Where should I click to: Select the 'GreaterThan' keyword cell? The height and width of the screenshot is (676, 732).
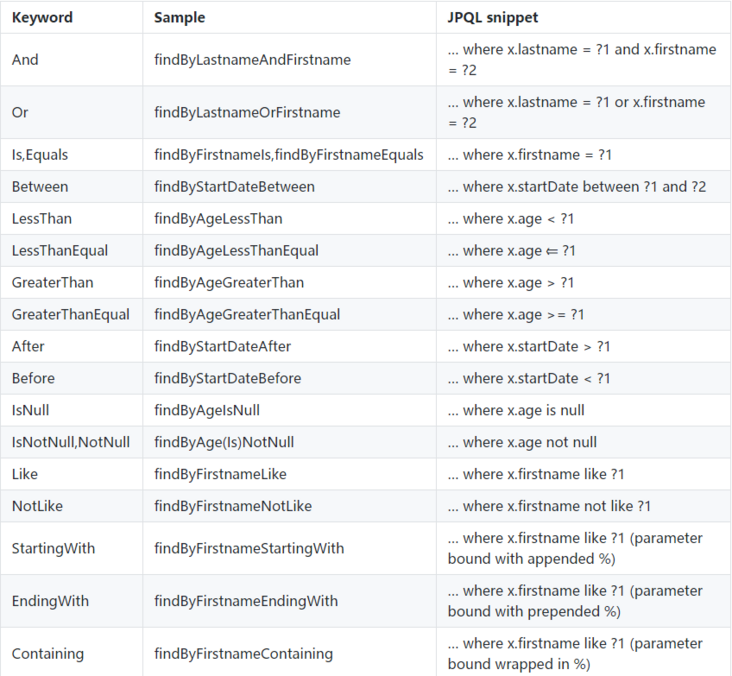point(71,282)
